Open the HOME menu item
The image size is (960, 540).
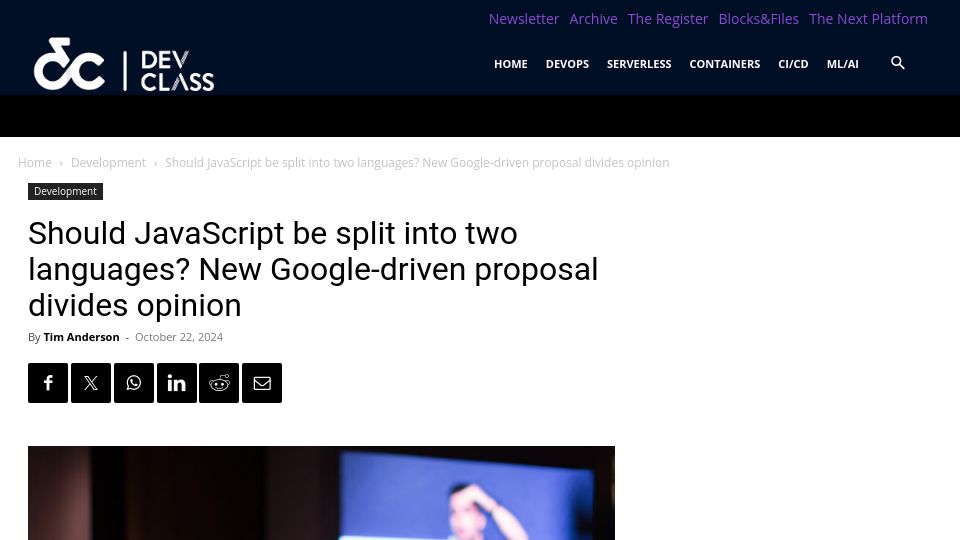(511, 64)
